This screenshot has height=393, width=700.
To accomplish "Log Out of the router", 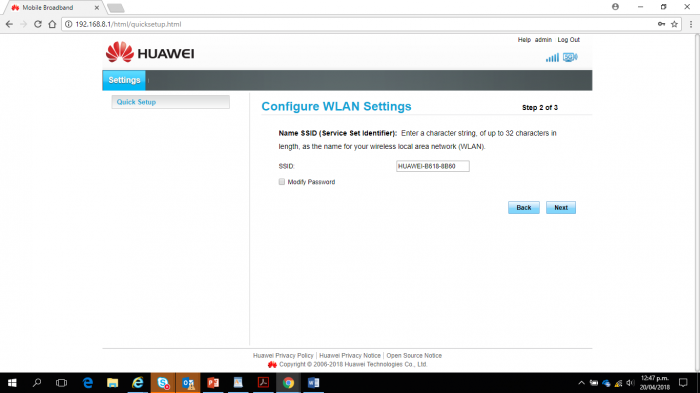I will click(x=568, y=40).
